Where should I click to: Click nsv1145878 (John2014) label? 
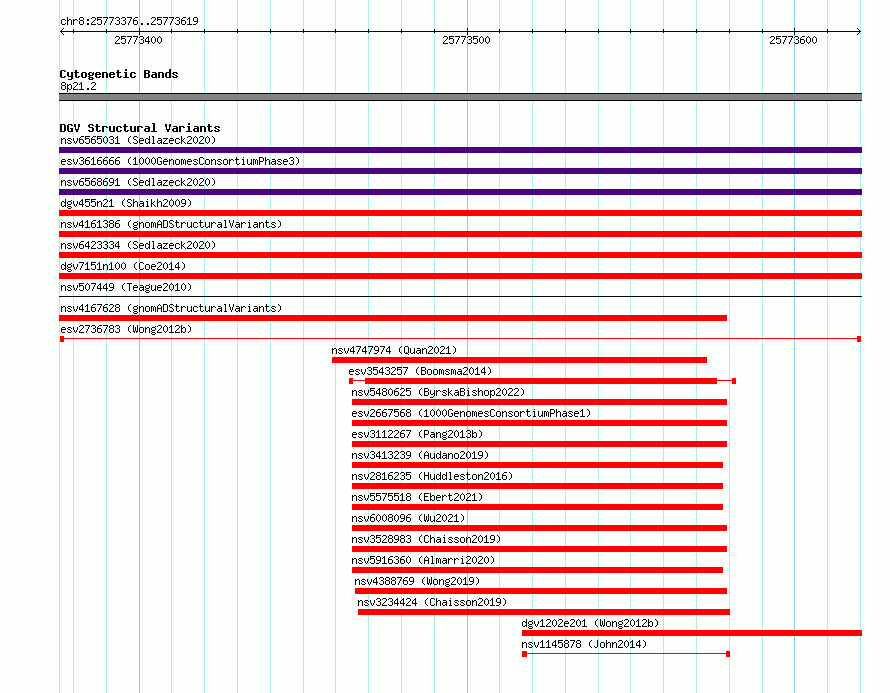(584, 644)
